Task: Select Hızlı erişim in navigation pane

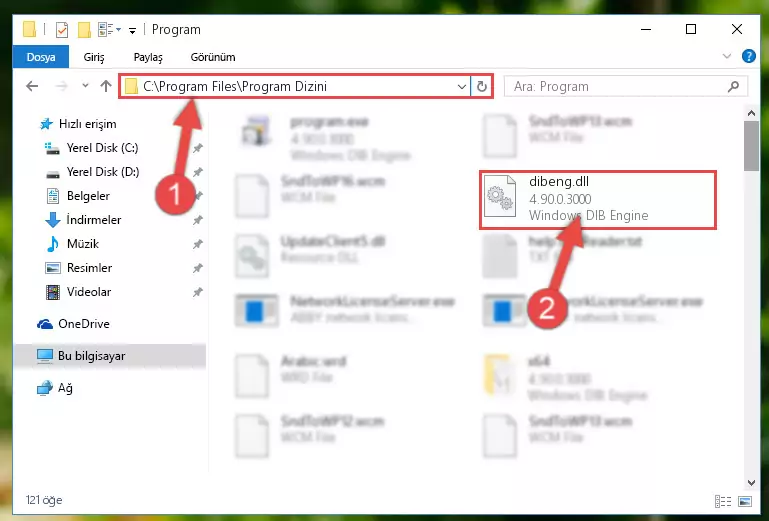Action: click(x=78, y=124)
